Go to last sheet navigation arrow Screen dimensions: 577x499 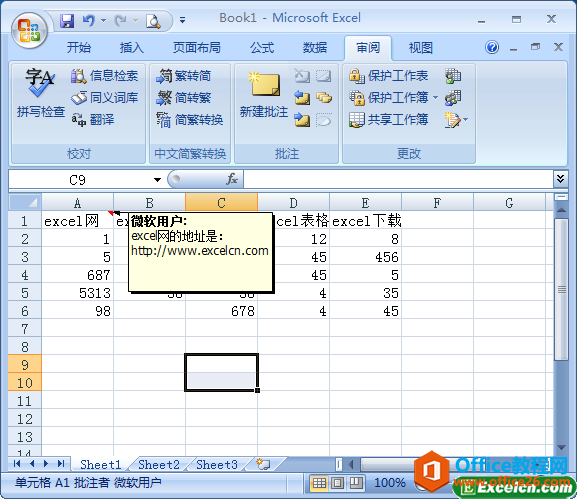(x=61, y=464)
